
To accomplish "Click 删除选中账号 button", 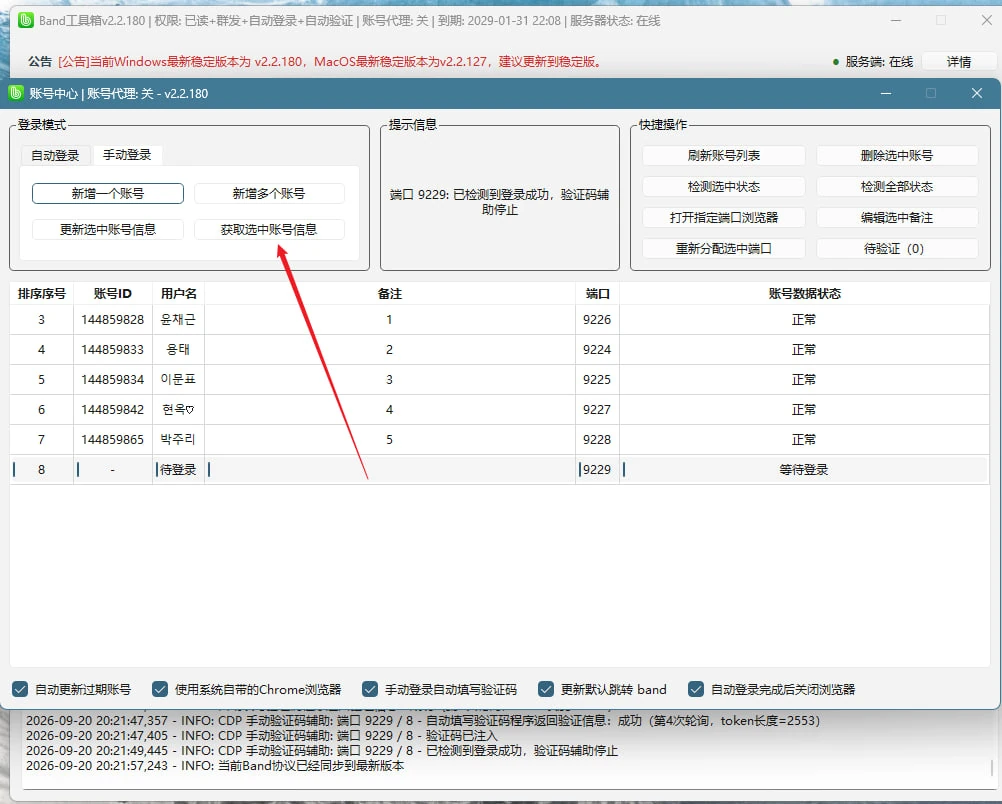I will [x=897, y=155].
